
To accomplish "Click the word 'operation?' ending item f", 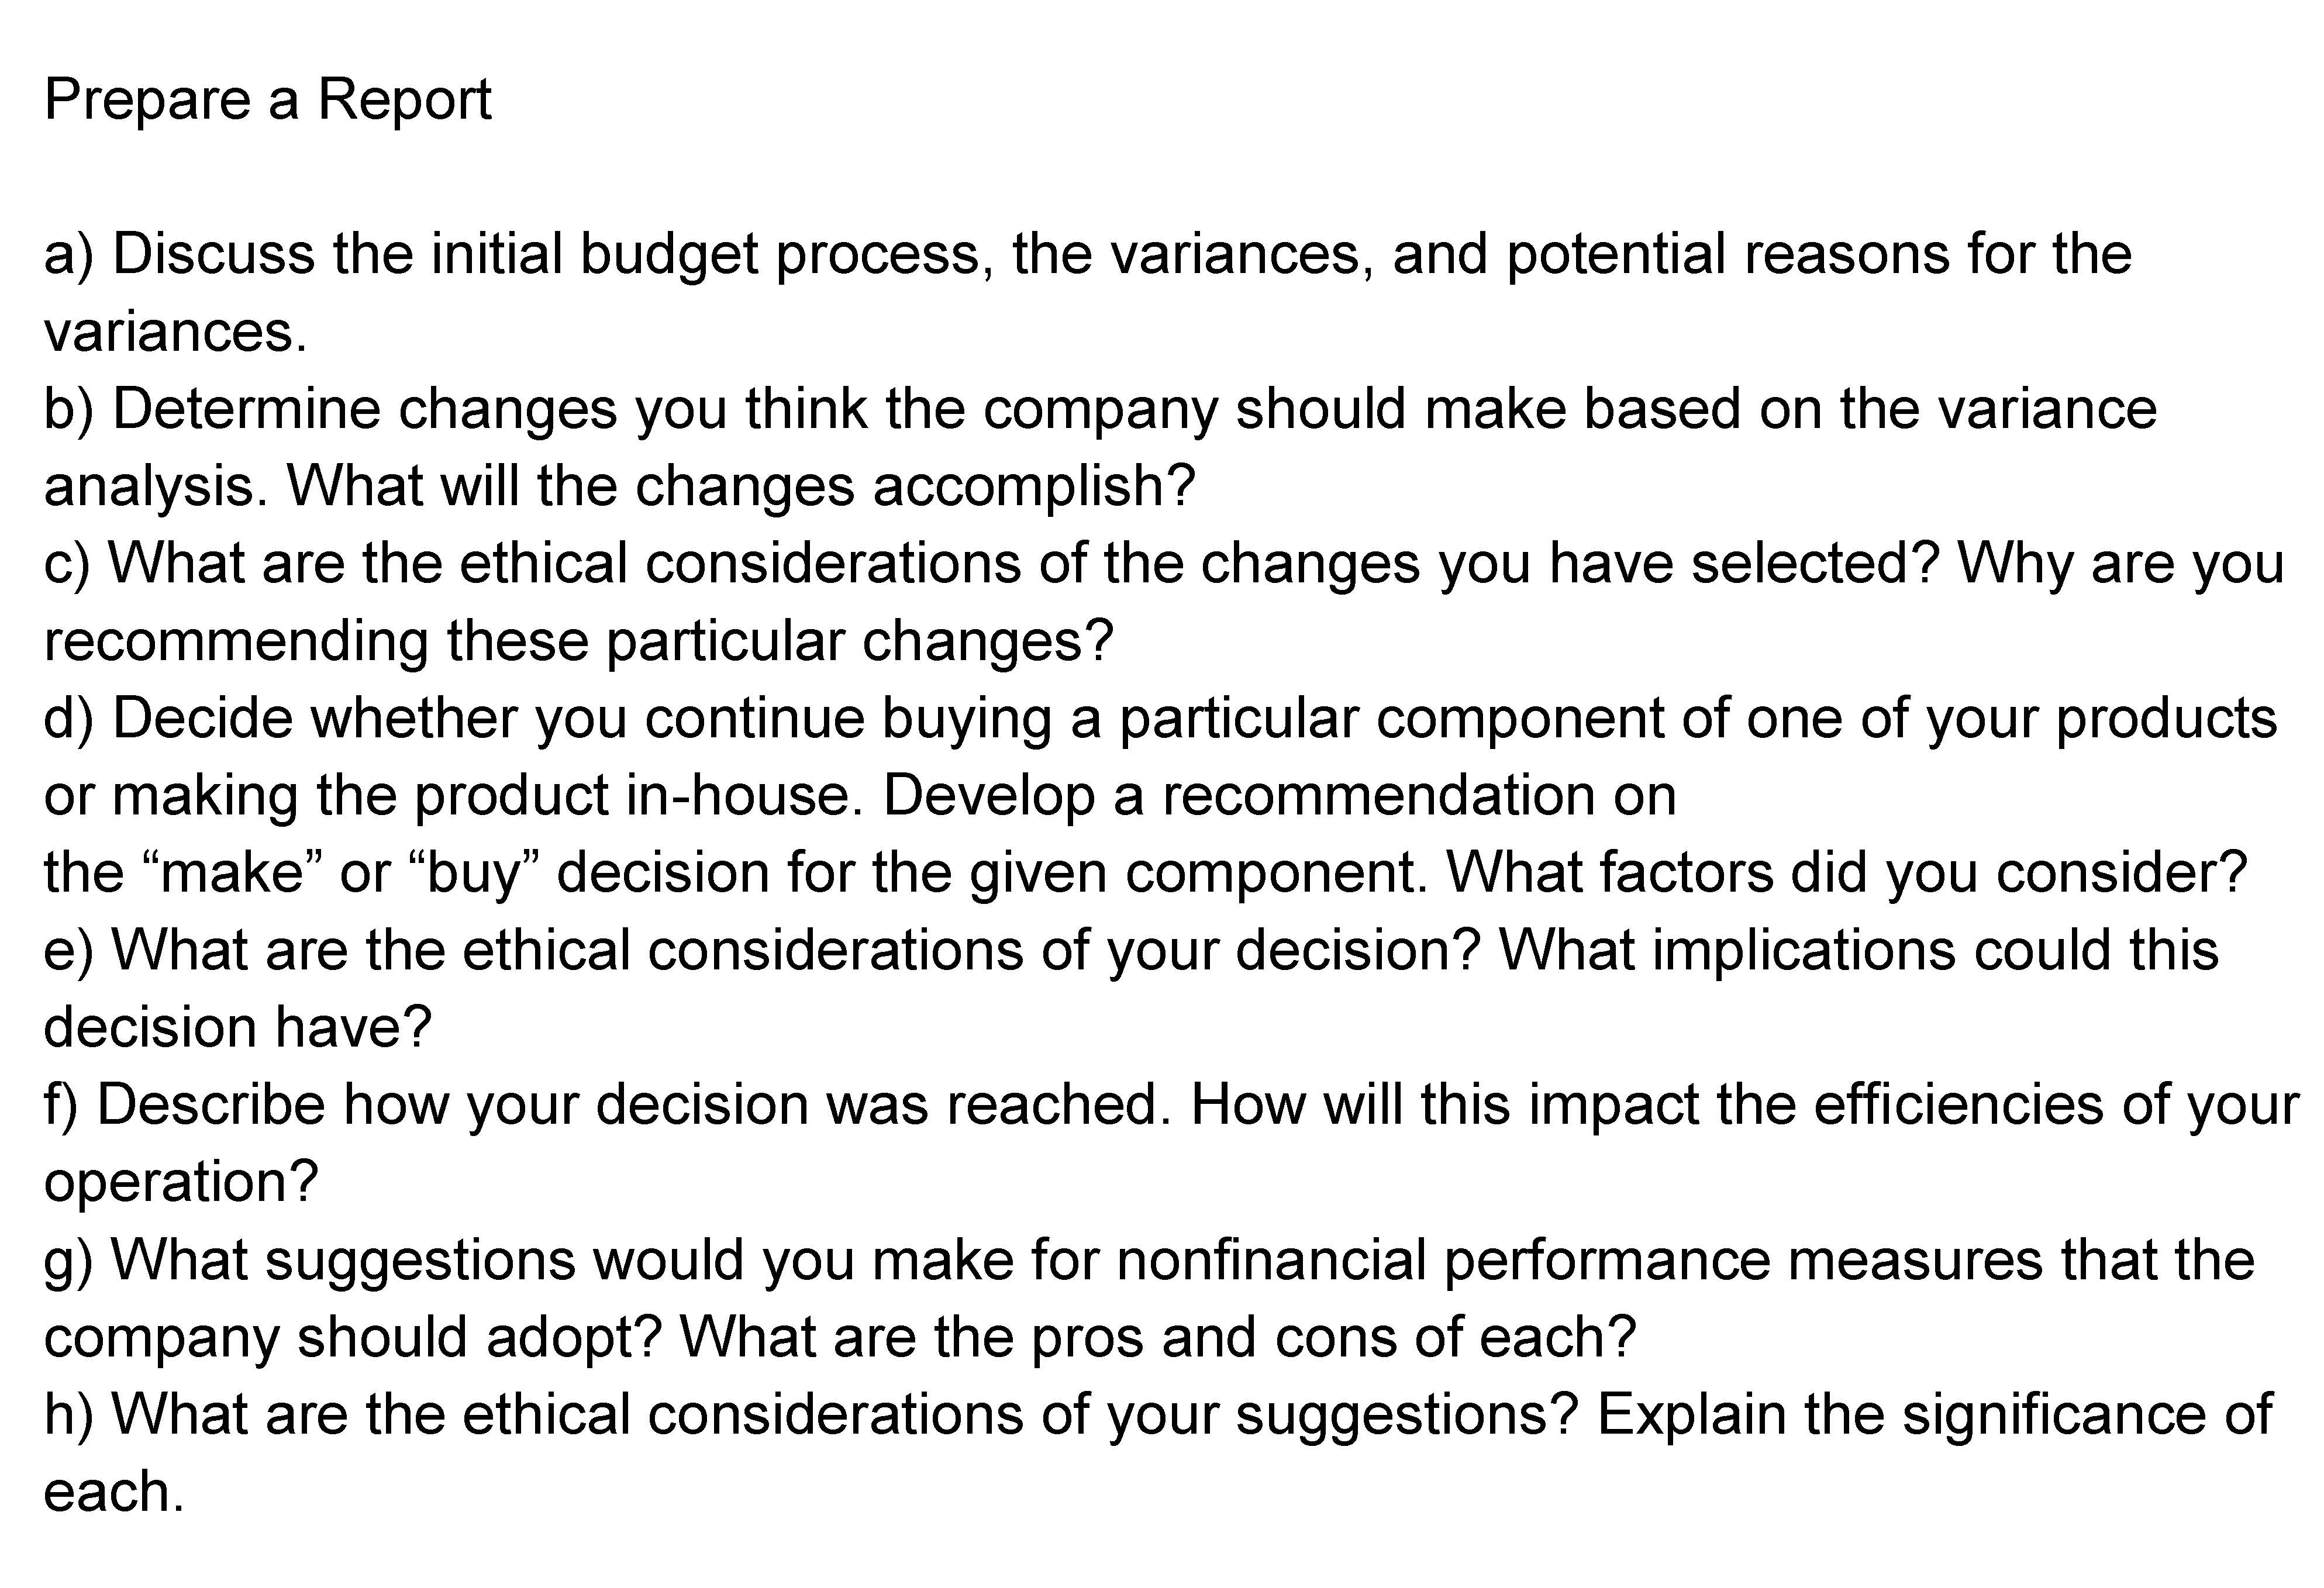I will [x=181, y=1183].
